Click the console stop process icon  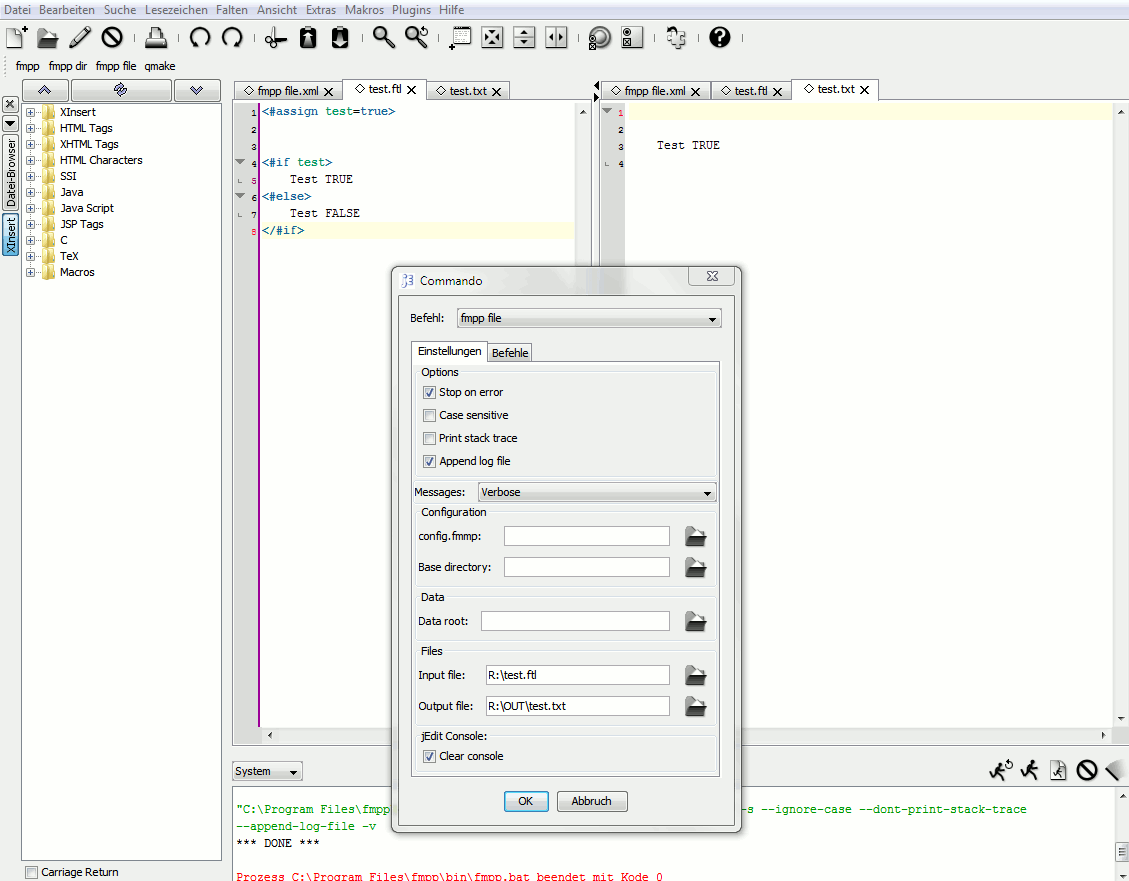[1086, 771]
